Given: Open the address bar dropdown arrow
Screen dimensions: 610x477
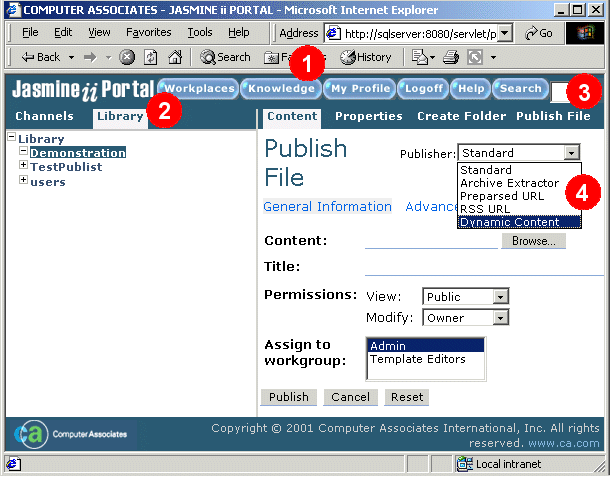Looking at the screenshot, I should click(x=505, y=33).
